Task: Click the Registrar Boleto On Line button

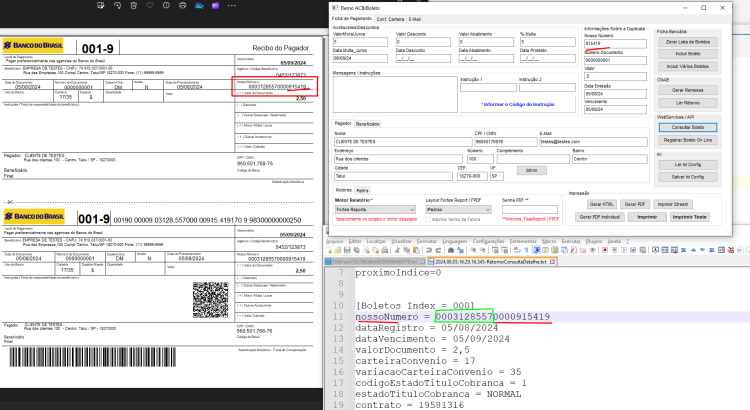Action: (687, 140)
